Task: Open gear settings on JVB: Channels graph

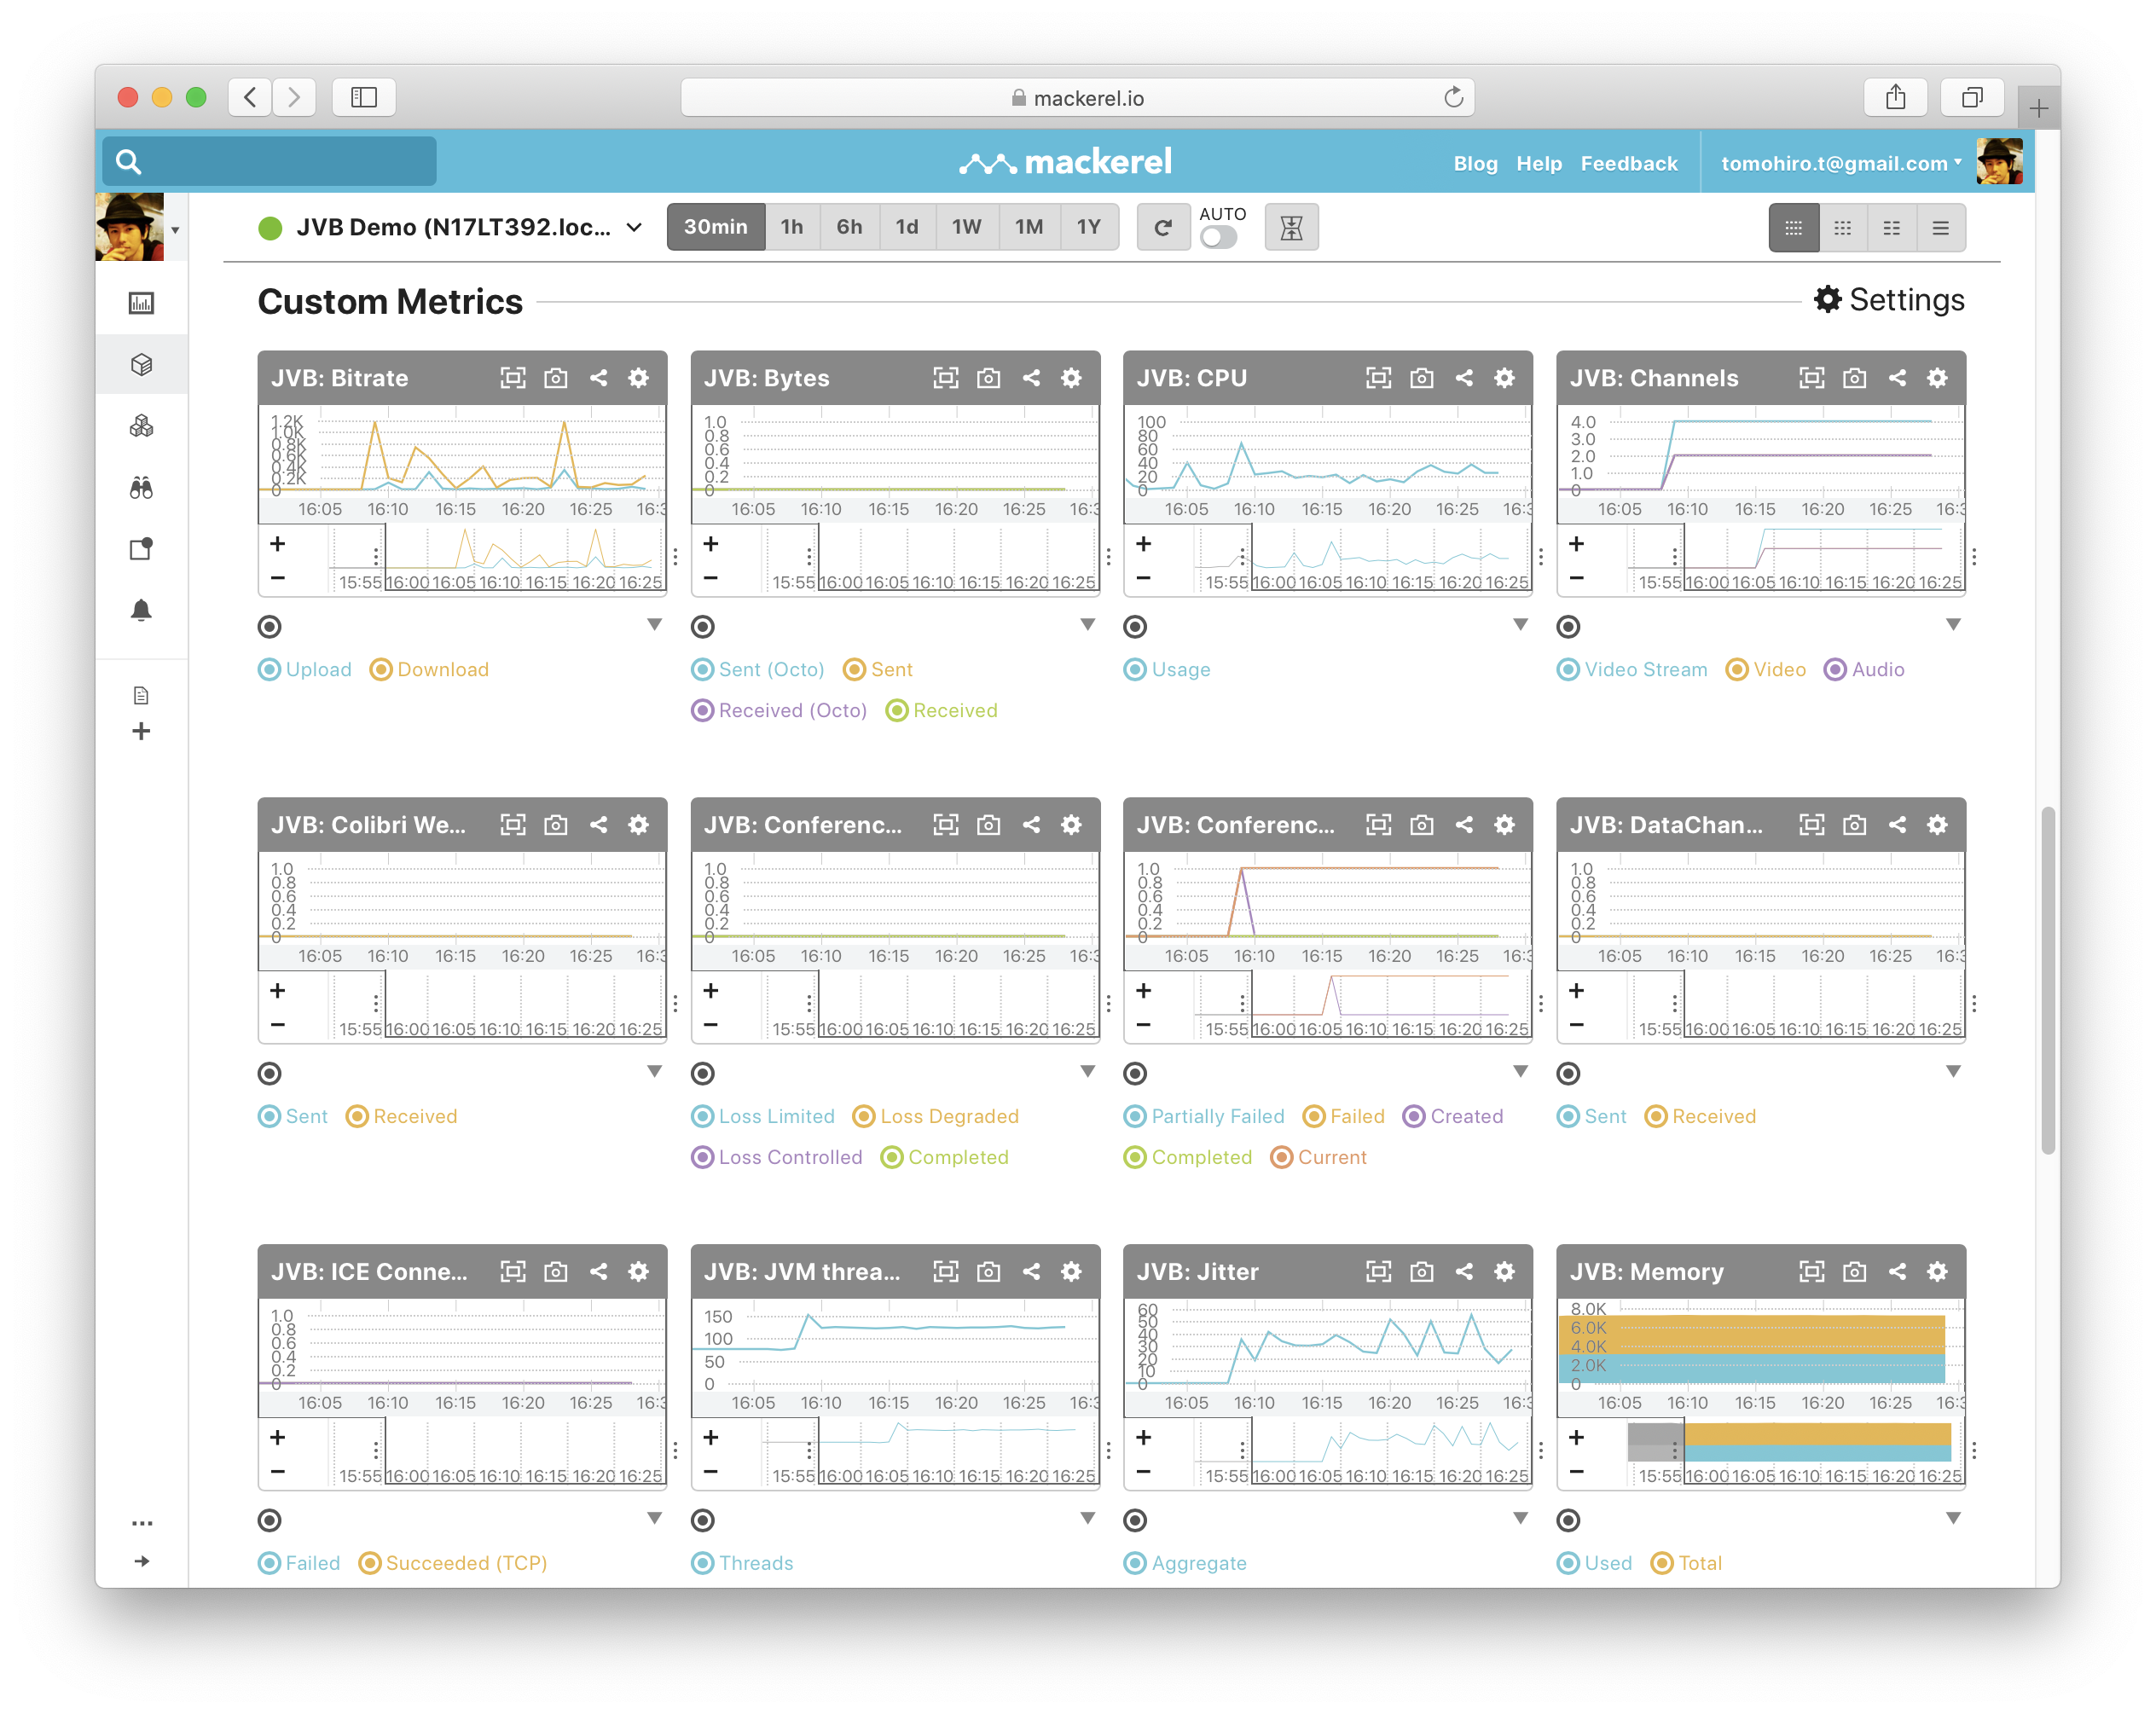Action: [1937, 378]
